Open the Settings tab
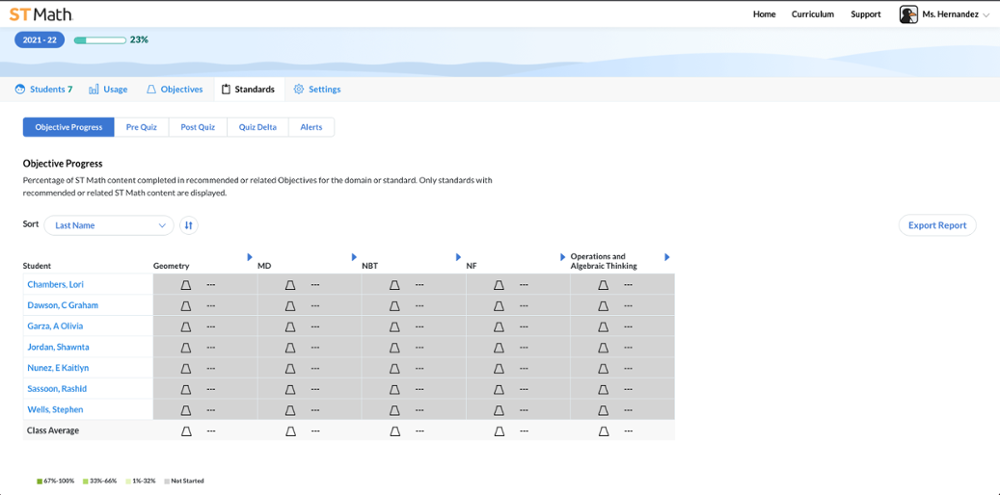The width and height of the screenshot is (1000, 495). click(317, 89)
